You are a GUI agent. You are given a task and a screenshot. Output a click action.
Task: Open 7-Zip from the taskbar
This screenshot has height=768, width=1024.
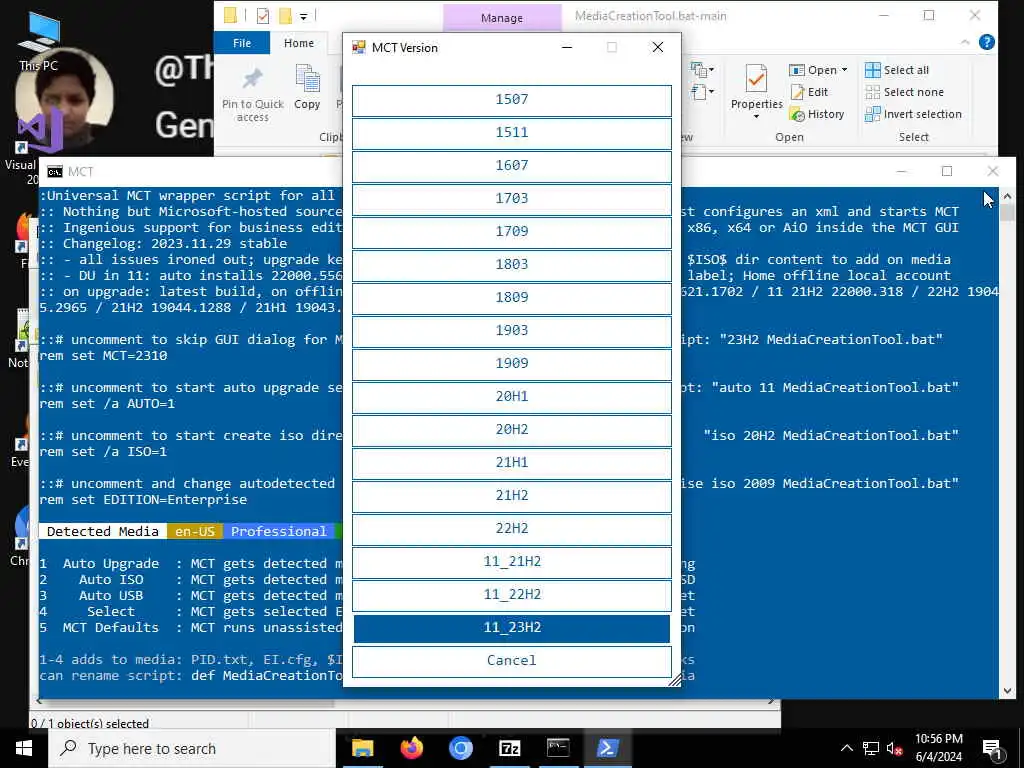509,748
